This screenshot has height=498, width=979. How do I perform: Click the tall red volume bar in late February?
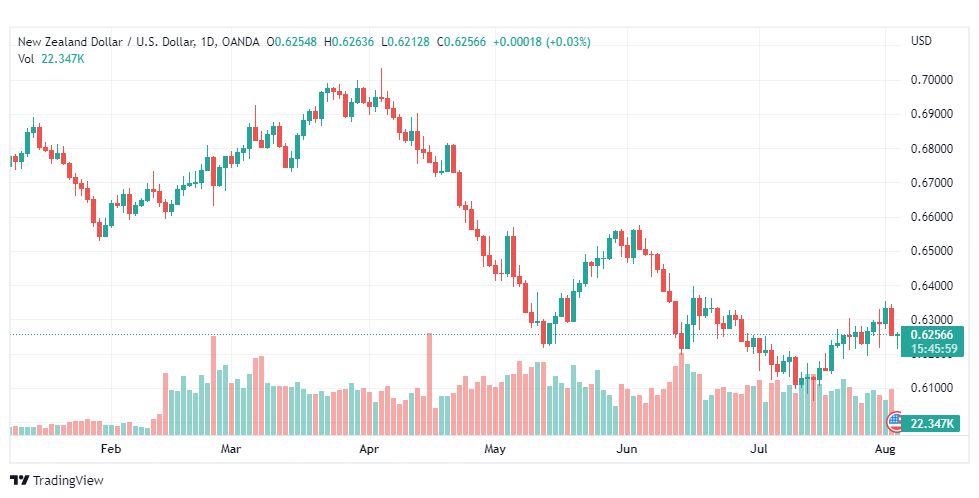tap(213, 385)
